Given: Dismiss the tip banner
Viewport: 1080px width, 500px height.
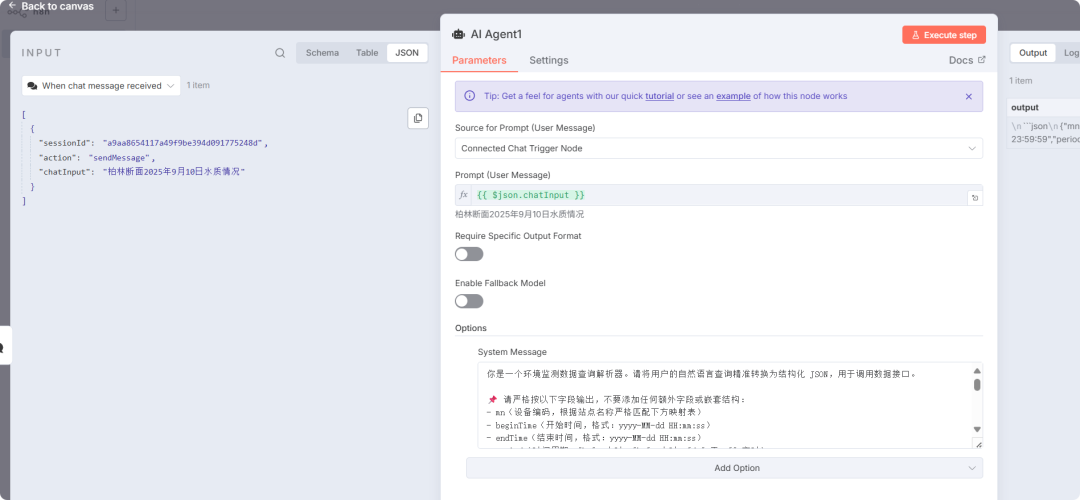Looking at the screenshot, I should 968,96.
